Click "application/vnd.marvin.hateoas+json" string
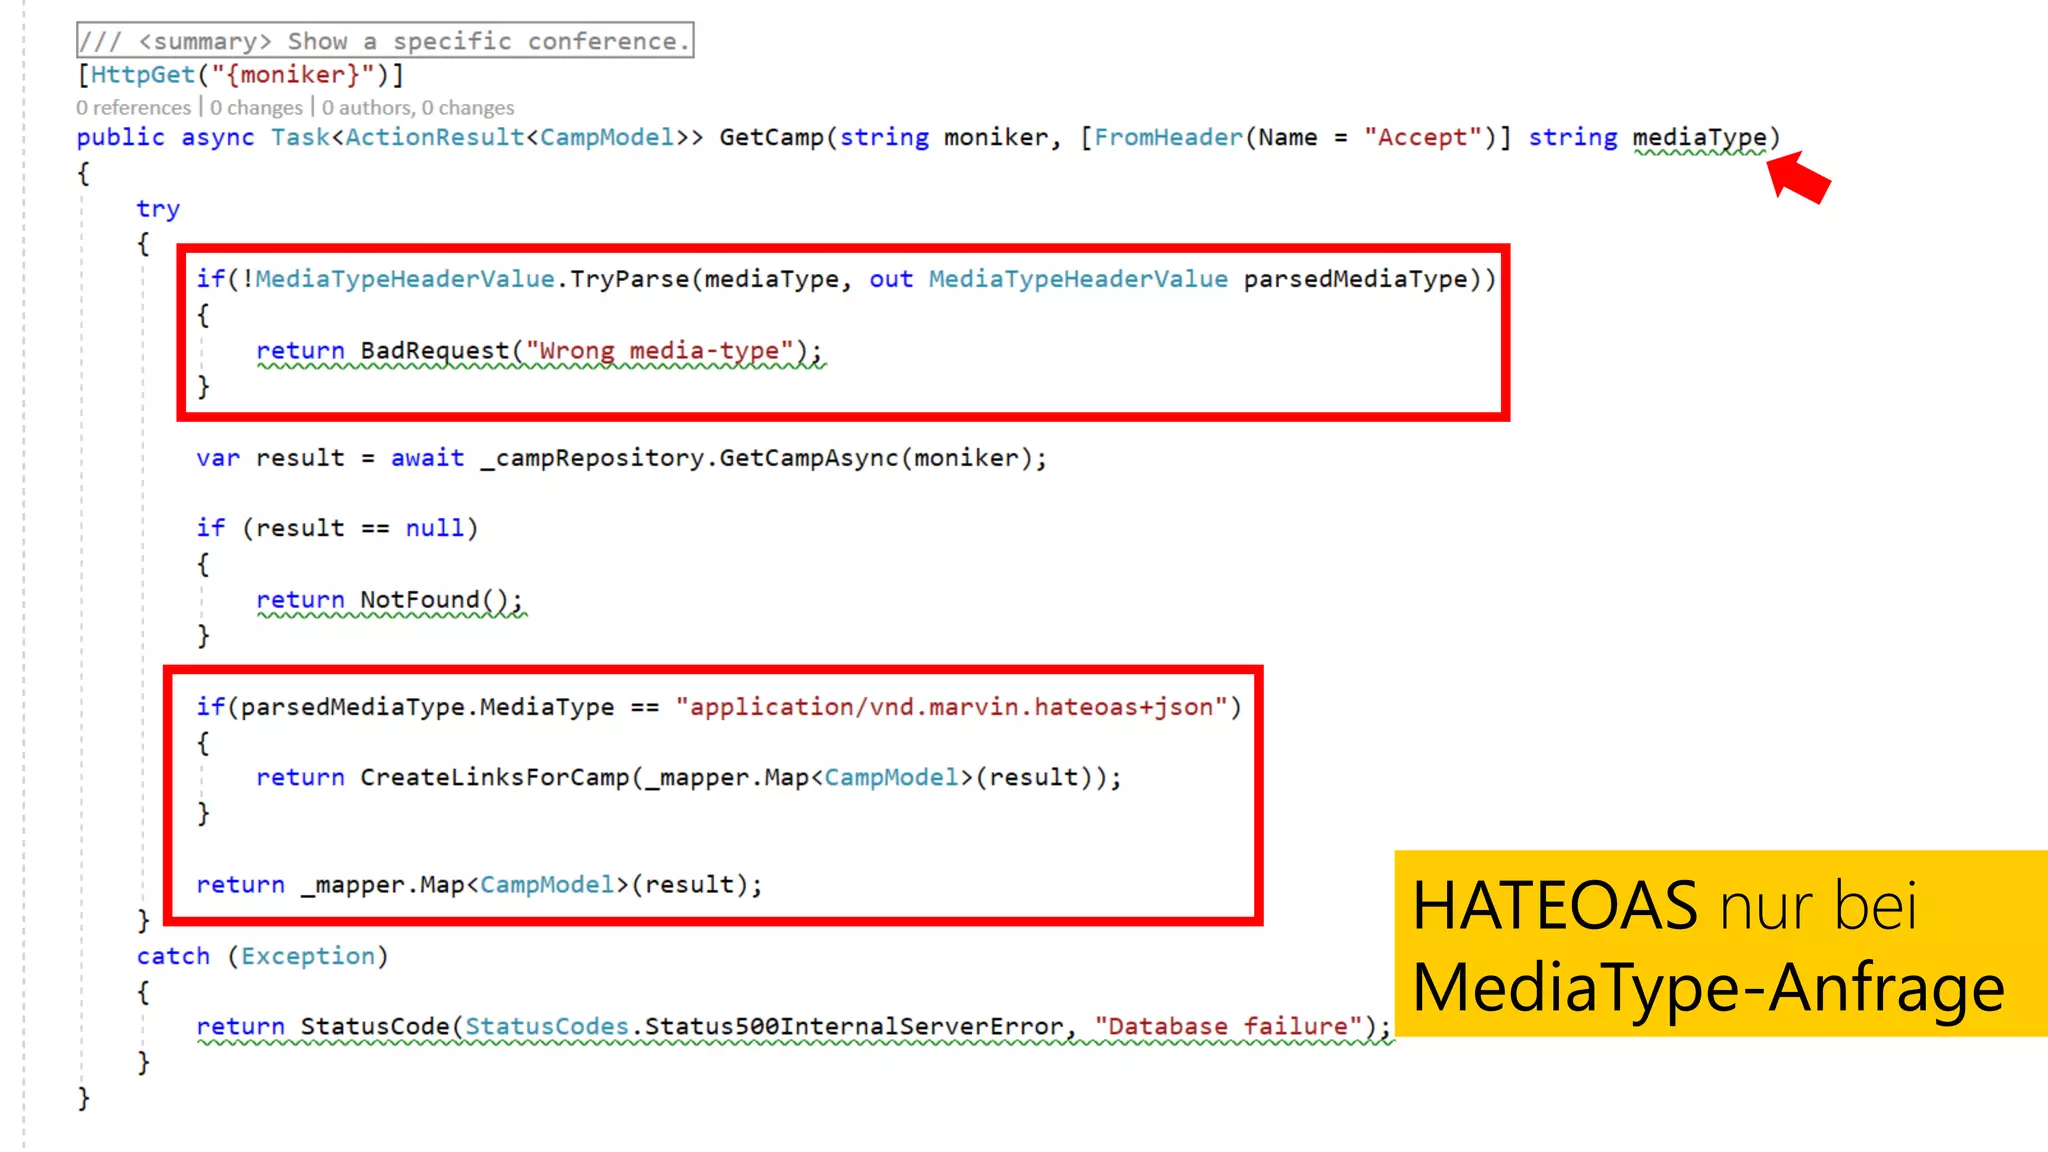2048x1152 pixels. [x=951, y=707]
